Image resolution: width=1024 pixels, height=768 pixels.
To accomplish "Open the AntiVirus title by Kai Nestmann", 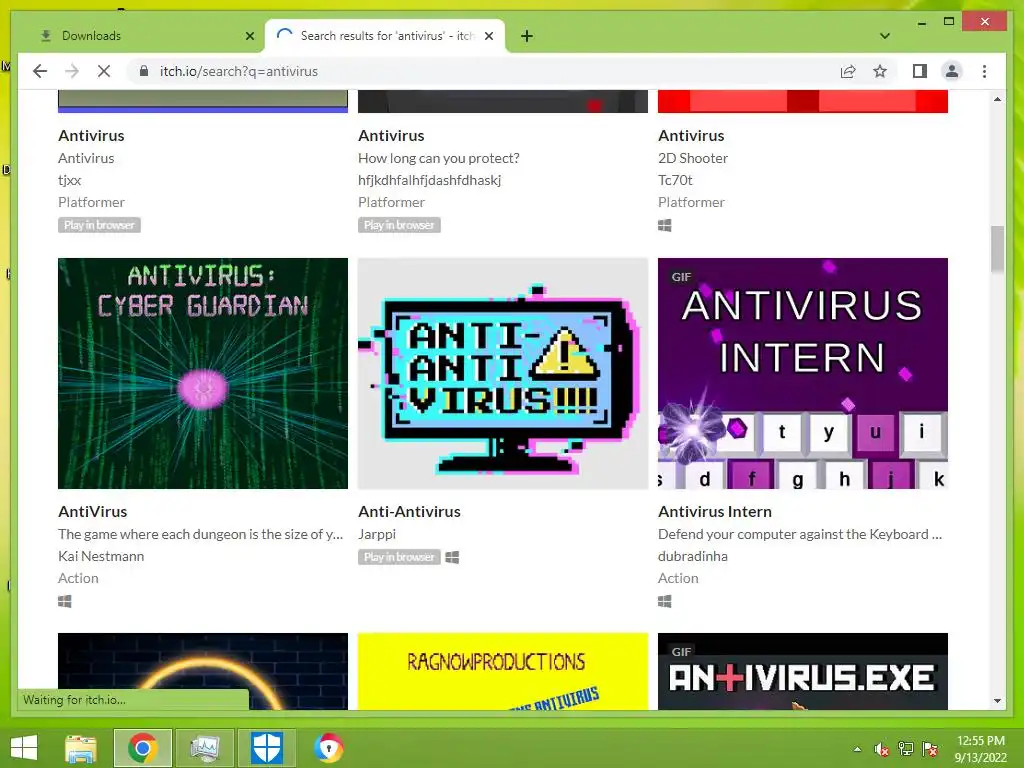I will tap(92, 511).
